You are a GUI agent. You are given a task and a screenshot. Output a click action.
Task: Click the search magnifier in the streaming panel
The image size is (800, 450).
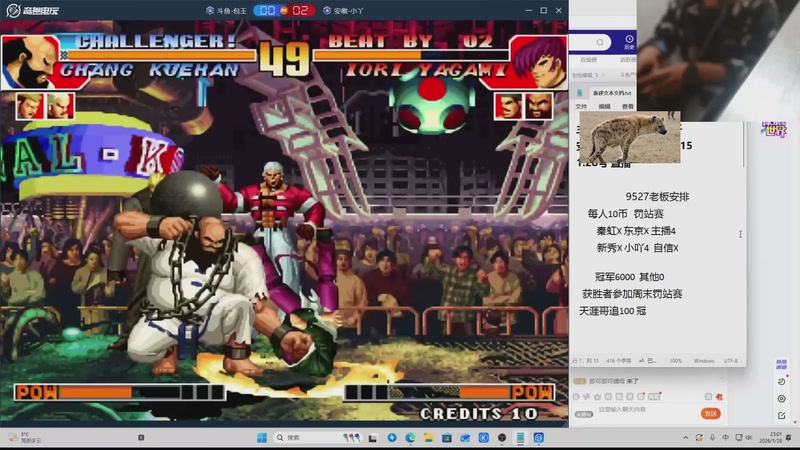(600, 42)
